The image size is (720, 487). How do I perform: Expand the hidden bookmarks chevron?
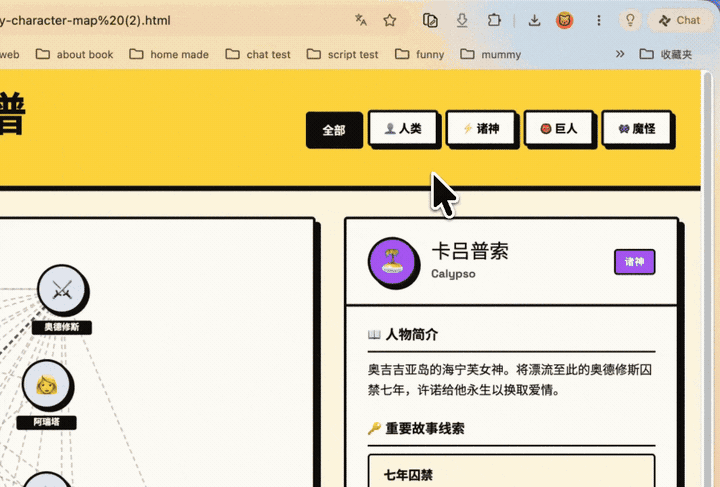[620, 54]
